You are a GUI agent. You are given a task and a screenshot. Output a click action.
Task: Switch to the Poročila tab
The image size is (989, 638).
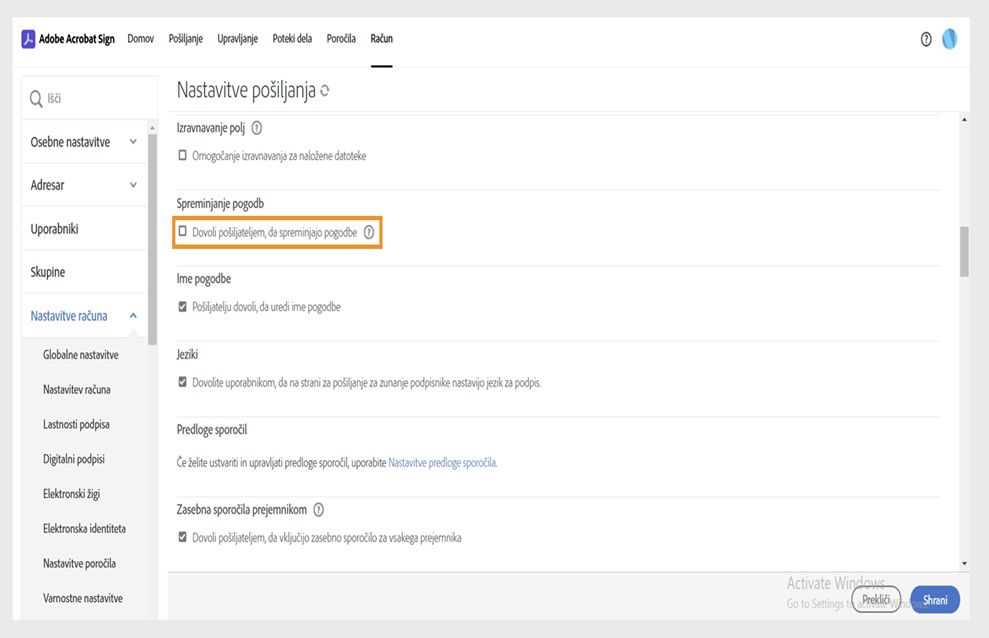(x=341, y=39)
